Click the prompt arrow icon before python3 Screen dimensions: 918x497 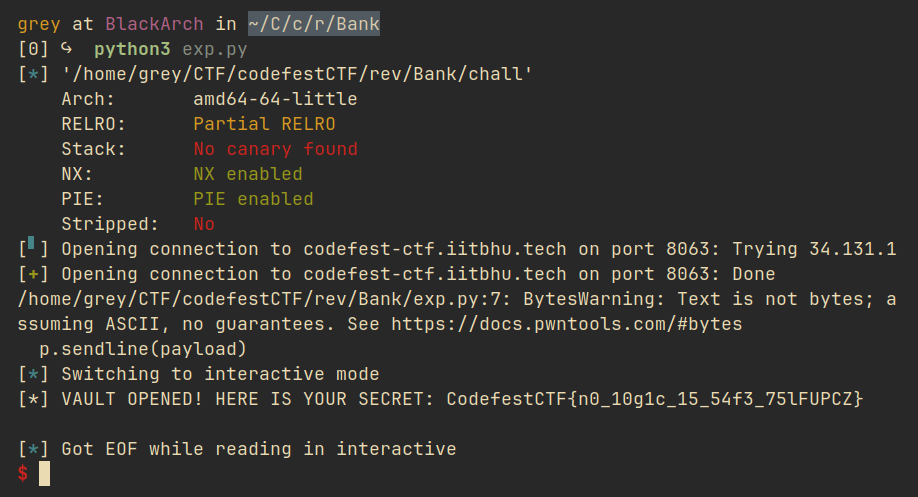point(67,49)
